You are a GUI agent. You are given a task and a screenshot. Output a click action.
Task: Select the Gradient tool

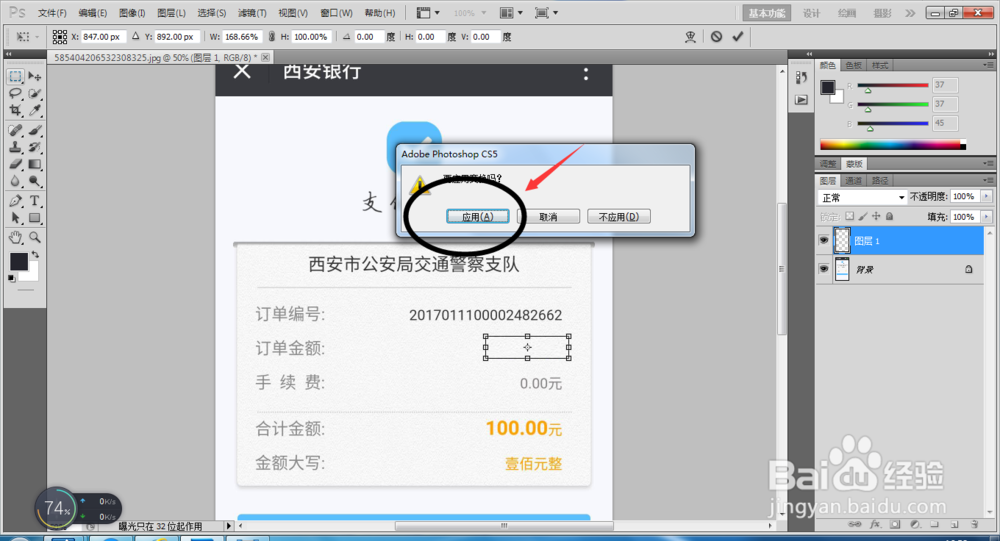(x=34, y=165)
